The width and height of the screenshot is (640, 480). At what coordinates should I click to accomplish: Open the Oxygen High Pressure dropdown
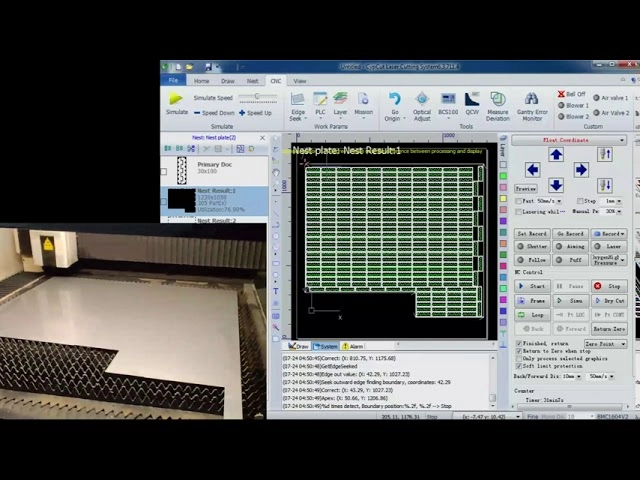(609, 260)
